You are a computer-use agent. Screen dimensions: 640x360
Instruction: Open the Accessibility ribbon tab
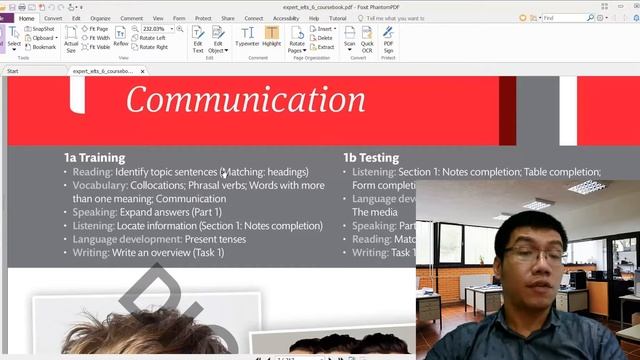pyautogui.click(x=286, y=18)
